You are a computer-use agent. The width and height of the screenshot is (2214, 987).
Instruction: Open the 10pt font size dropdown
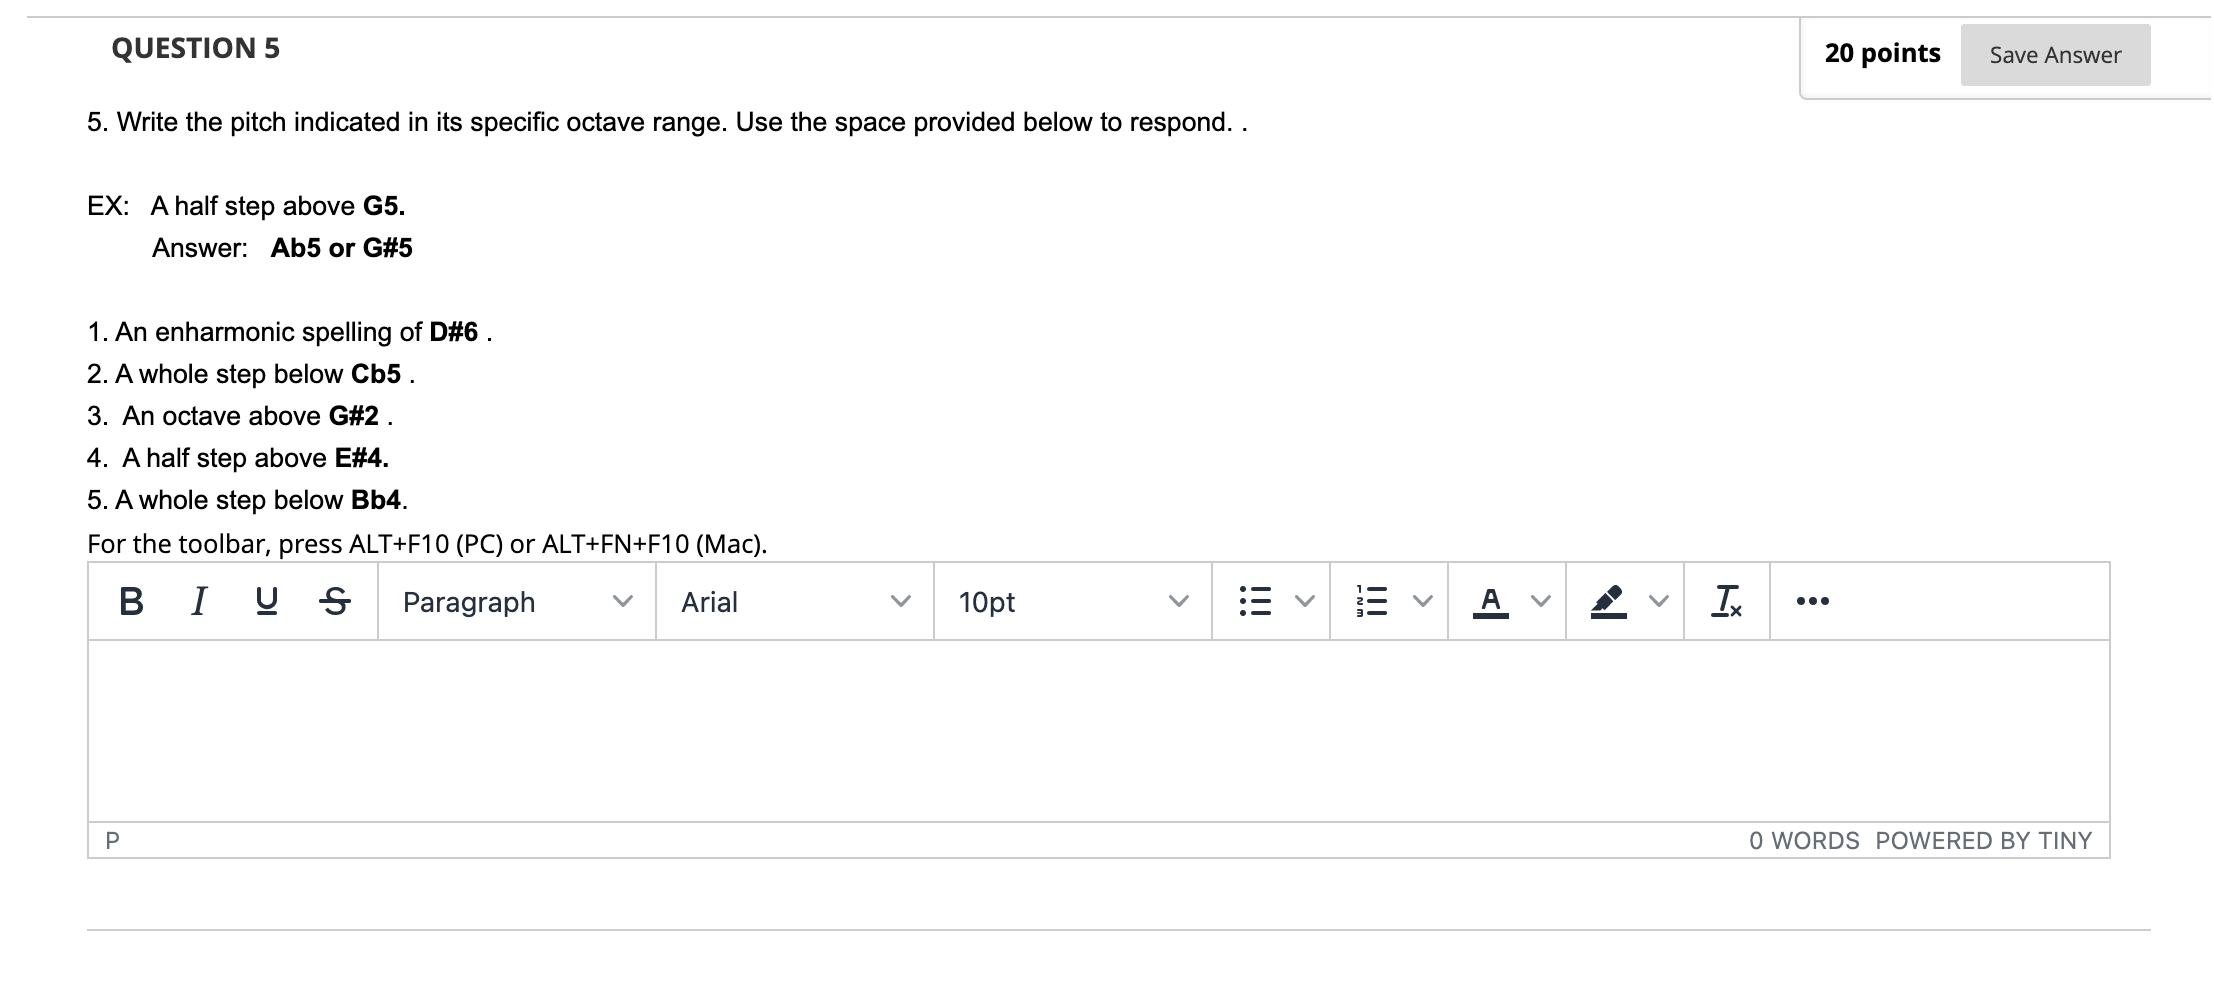pos(1073,601)
